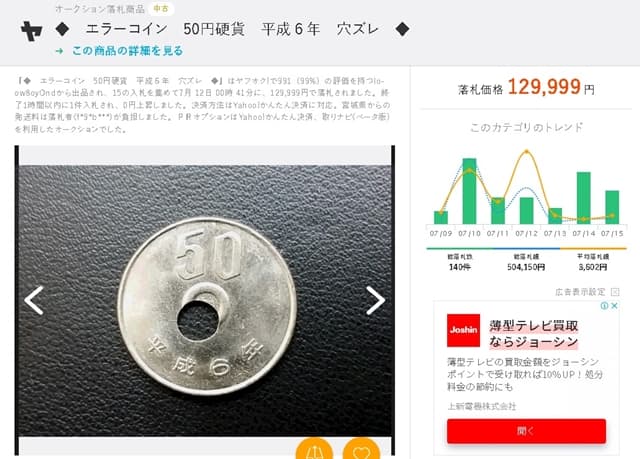Viewport: 640px width, 459px height.
Task: Close the Joshin ad with the X
Action: point(614,306)
